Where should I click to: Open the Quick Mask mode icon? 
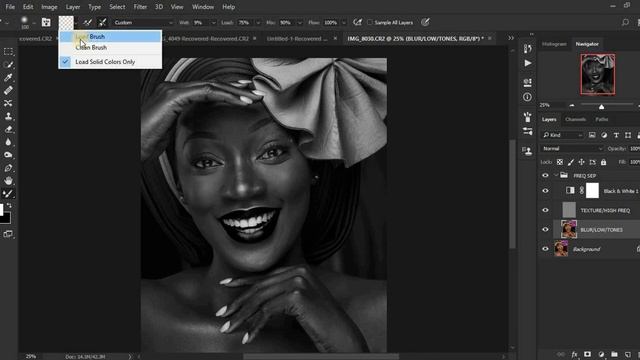[x=8, y=234]
